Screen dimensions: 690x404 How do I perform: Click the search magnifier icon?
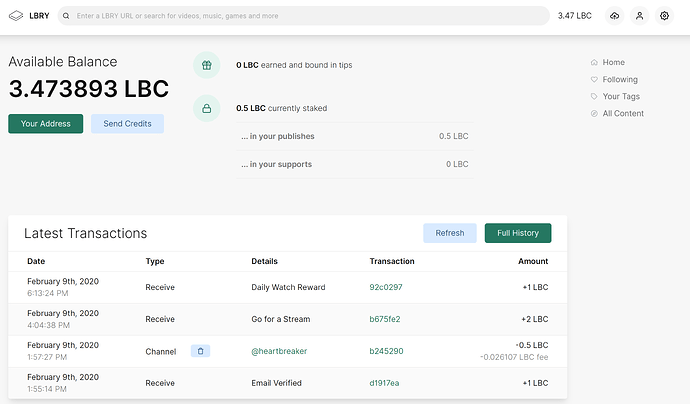point(66,16)
